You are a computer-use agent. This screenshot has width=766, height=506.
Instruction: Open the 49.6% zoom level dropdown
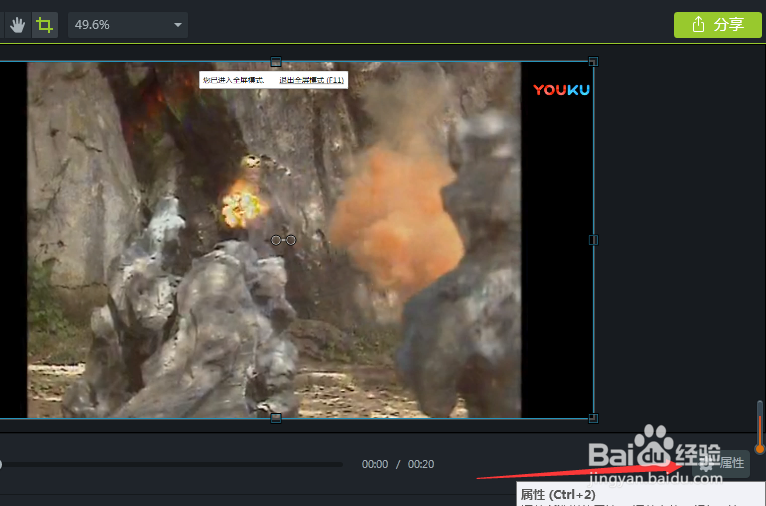128,25
